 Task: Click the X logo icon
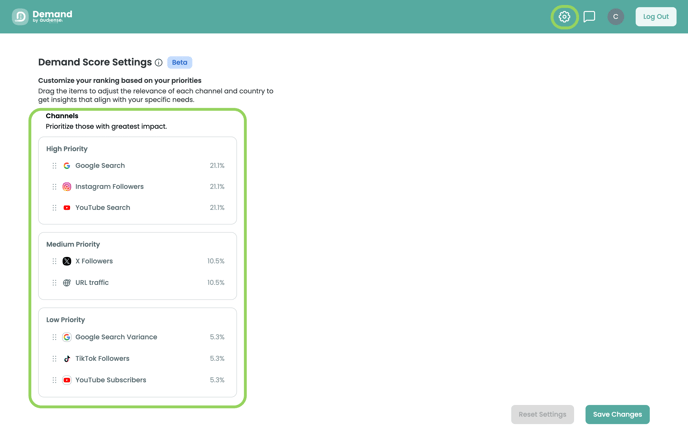(x=67, y=261)
